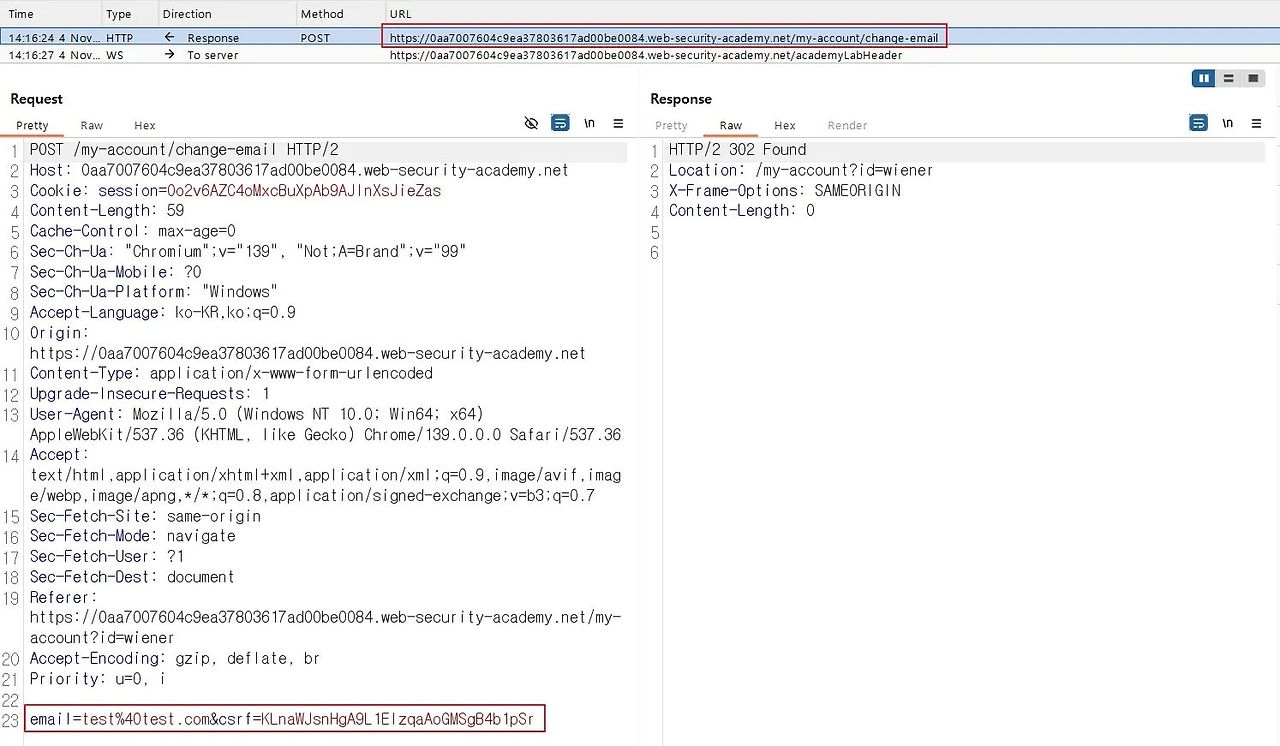The height and width of the screenshot is (746, 1280).
Task: Click the Cookie session value
Action: [304, 190]
